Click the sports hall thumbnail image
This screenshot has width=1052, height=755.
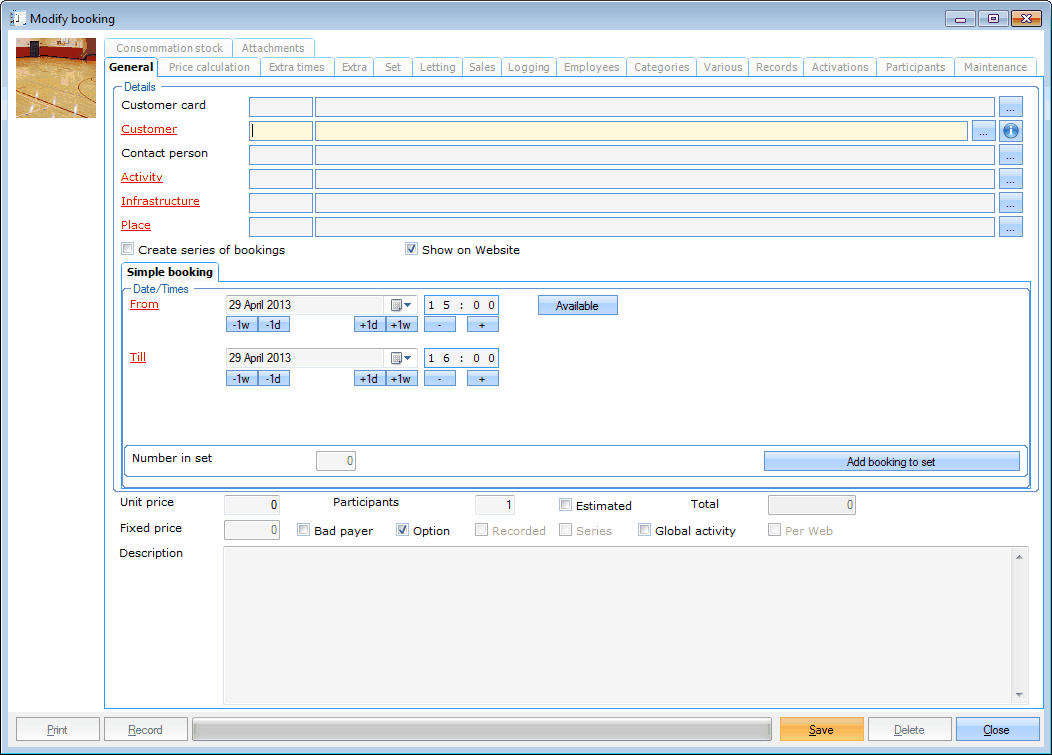click(56, 78)
